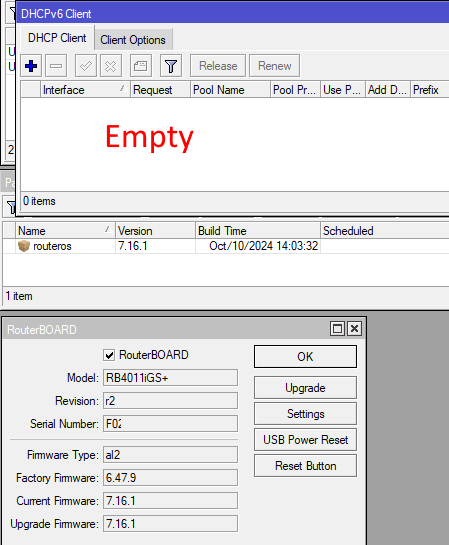The height and width of the screenshot is (545, 449).
Task: Click Upgrade in RouterBOARD window
Action: tap(305, 388)
